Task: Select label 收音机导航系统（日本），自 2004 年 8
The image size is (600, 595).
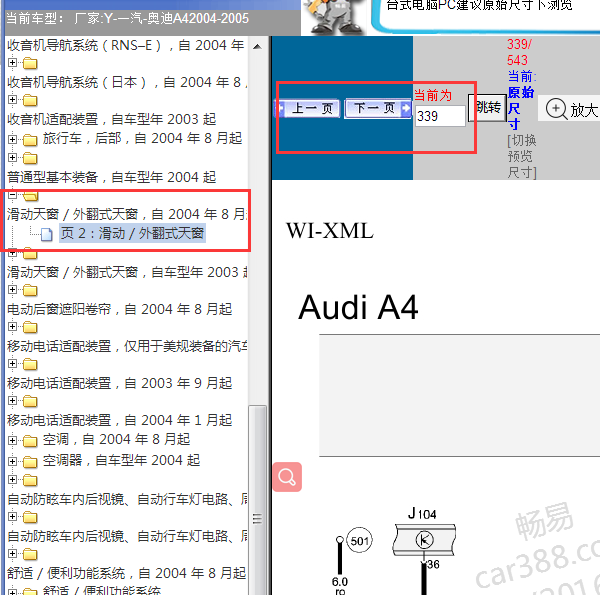Action: click(127, 82)
